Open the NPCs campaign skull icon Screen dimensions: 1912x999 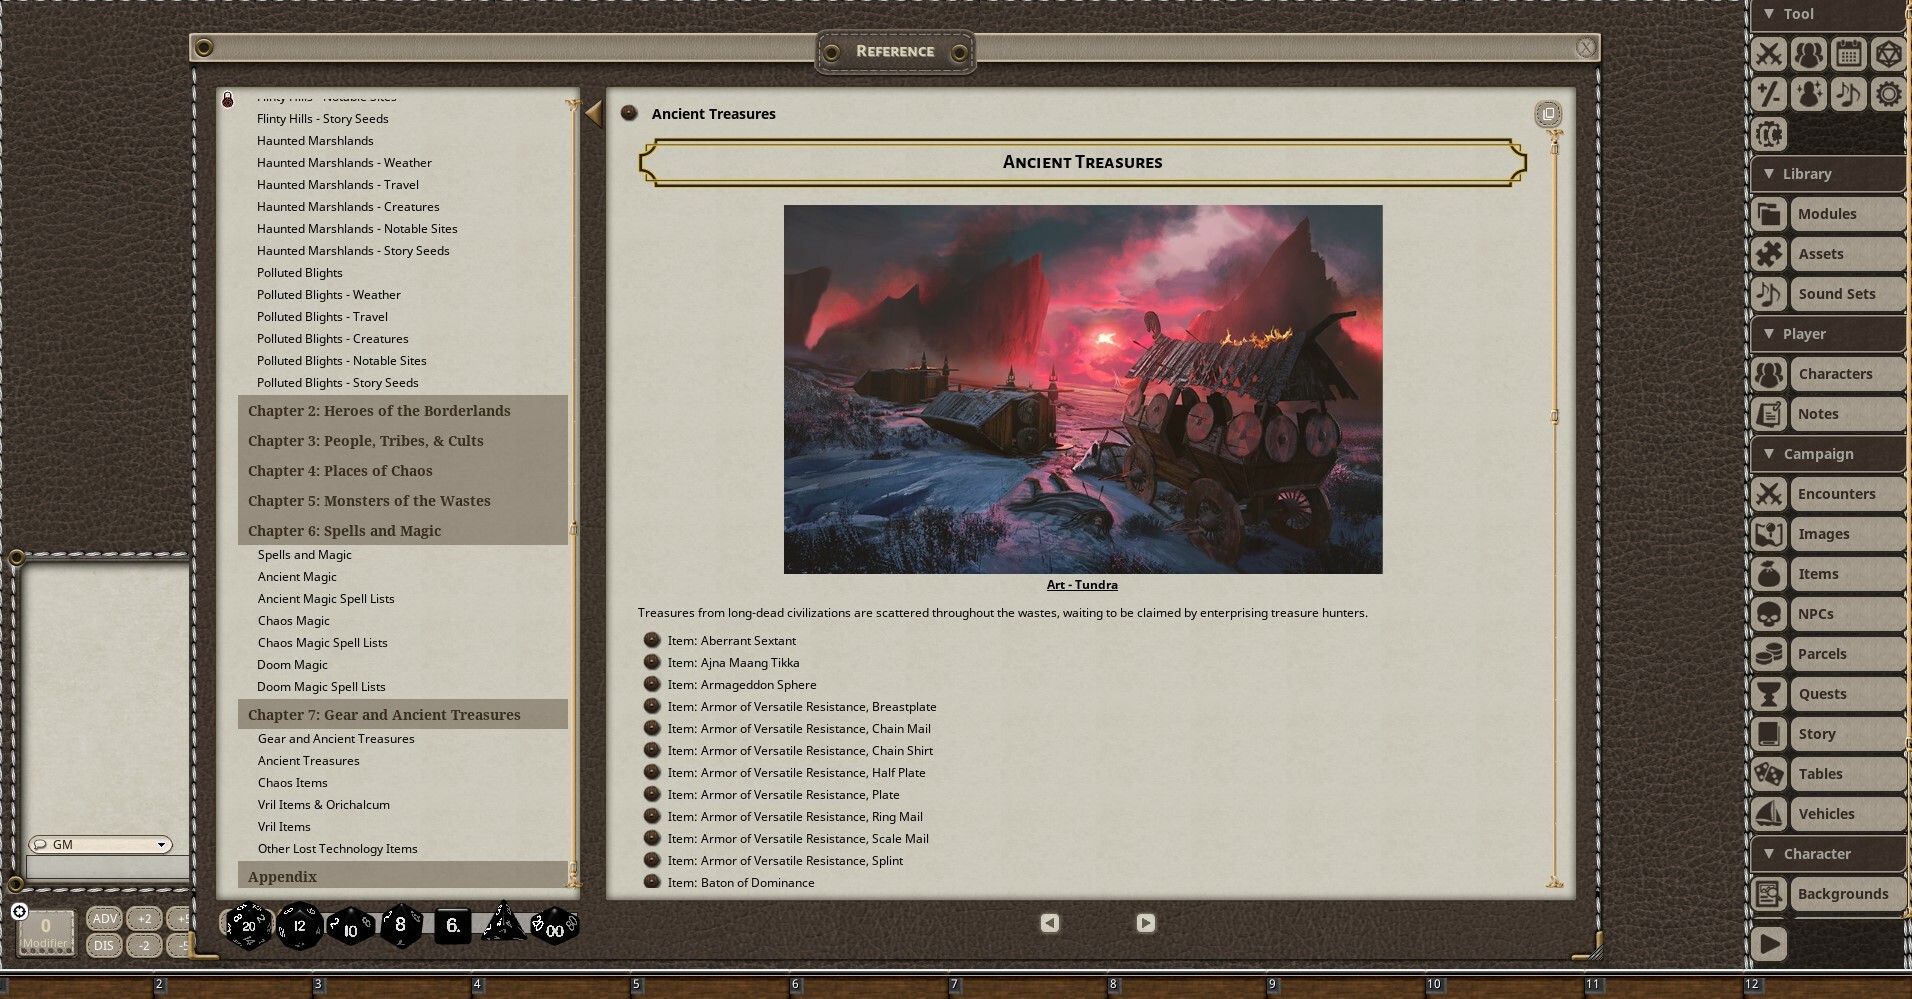point(1768,613)
